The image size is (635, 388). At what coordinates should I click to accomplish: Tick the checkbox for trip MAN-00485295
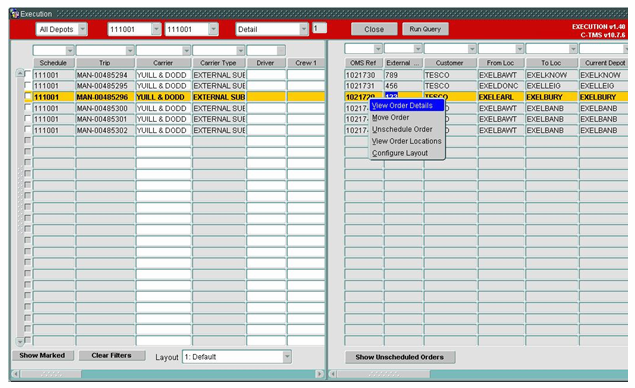coord(28,85)
